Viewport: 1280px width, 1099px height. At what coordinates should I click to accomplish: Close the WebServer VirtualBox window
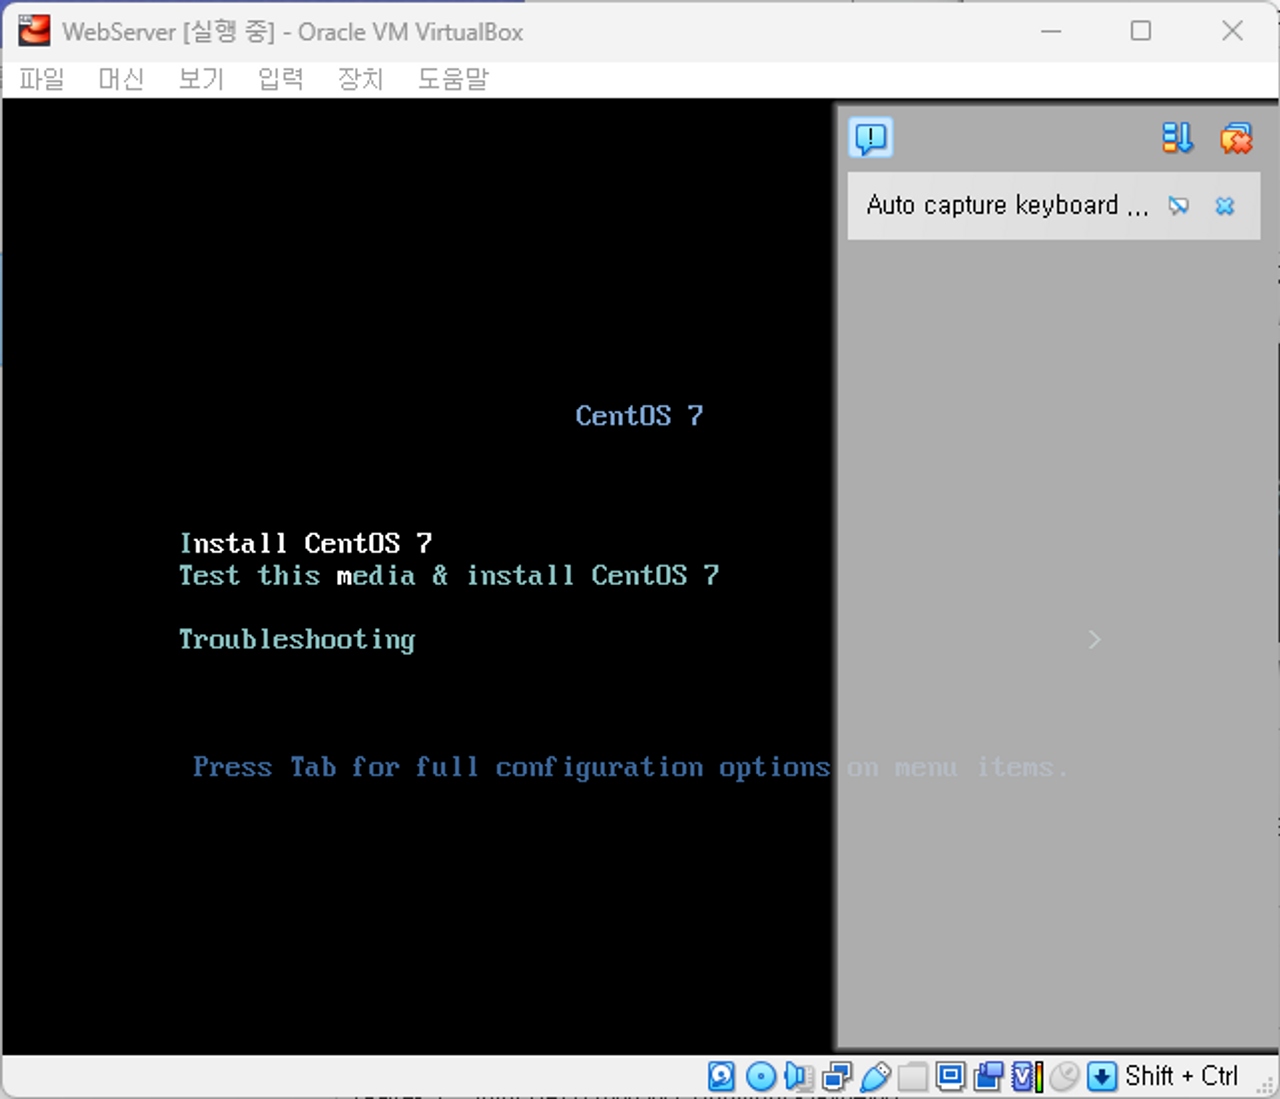click(1232, 31)
